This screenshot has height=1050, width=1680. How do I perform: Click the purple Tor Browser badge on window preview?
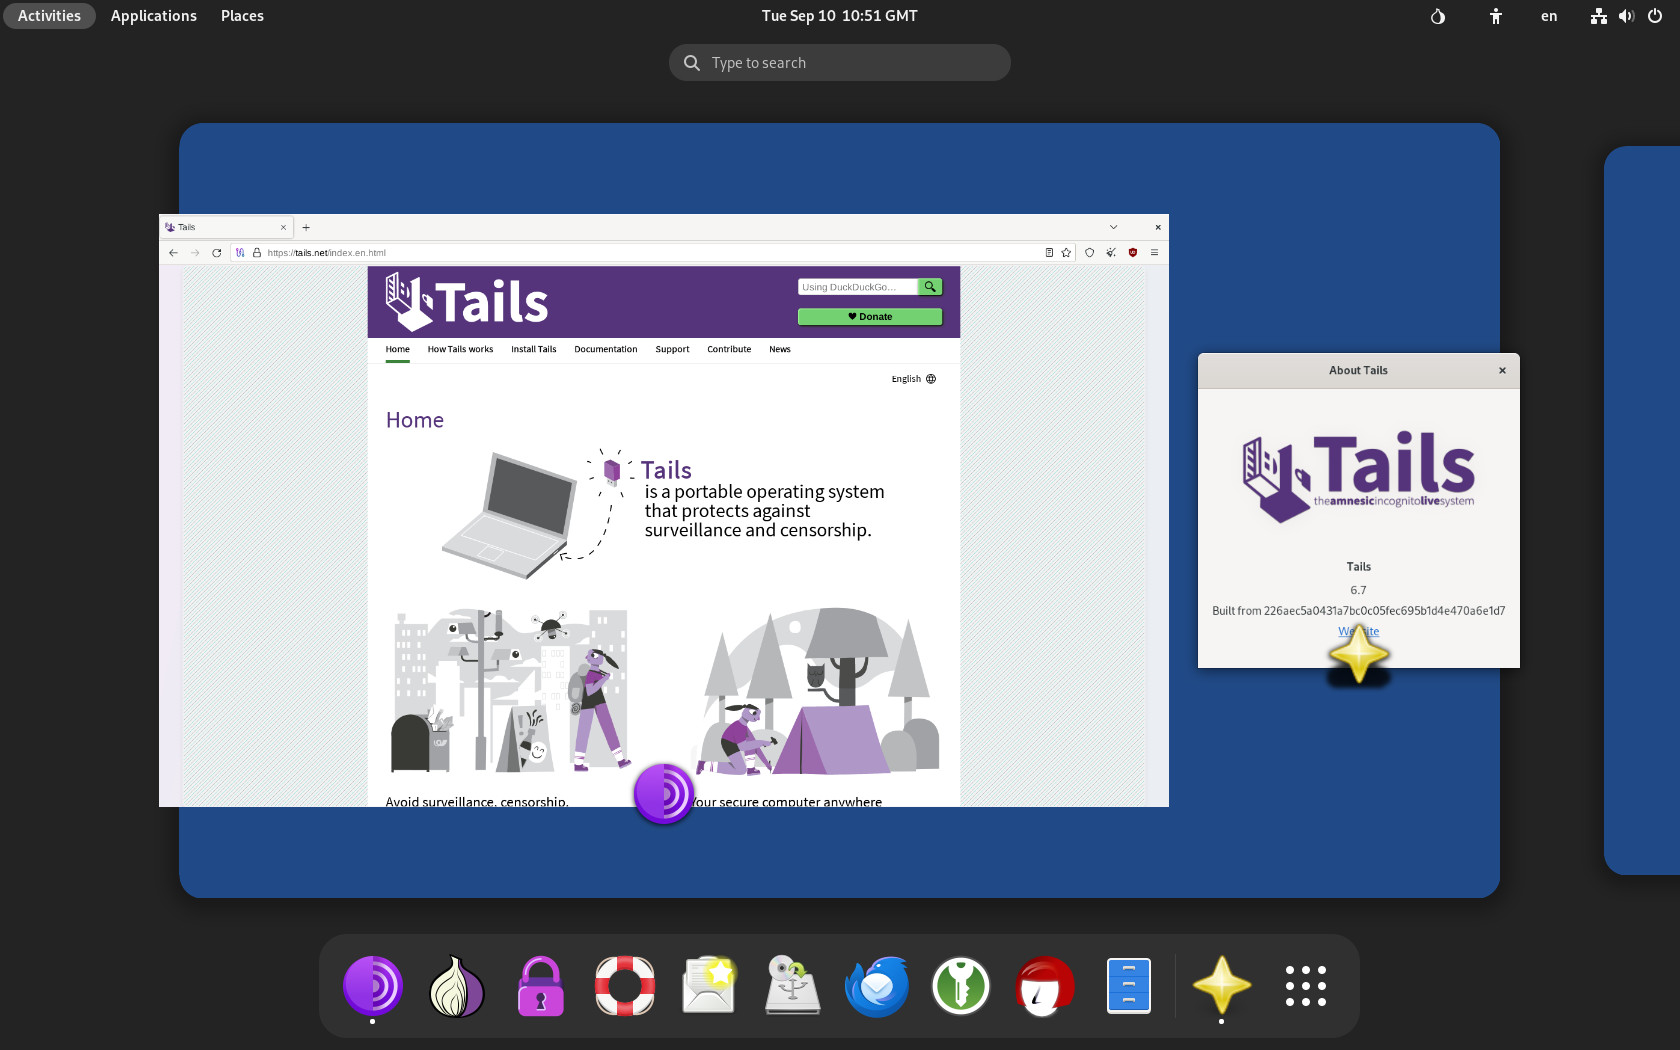click(x=664, y=794)
